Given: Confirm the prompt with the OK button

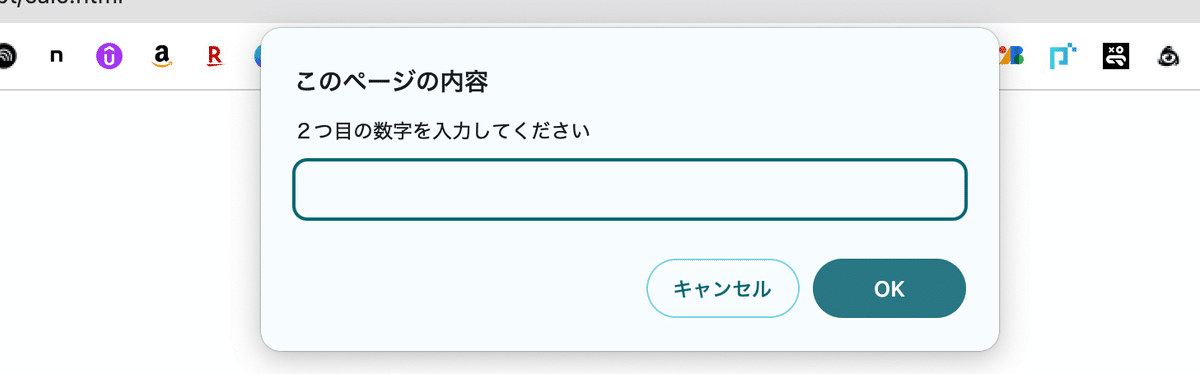Looking at the screenshot, I should click(x=889, y=289).
